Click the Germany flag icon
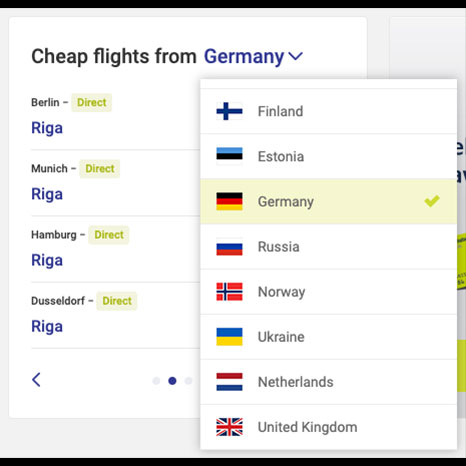 coord(229,201)
